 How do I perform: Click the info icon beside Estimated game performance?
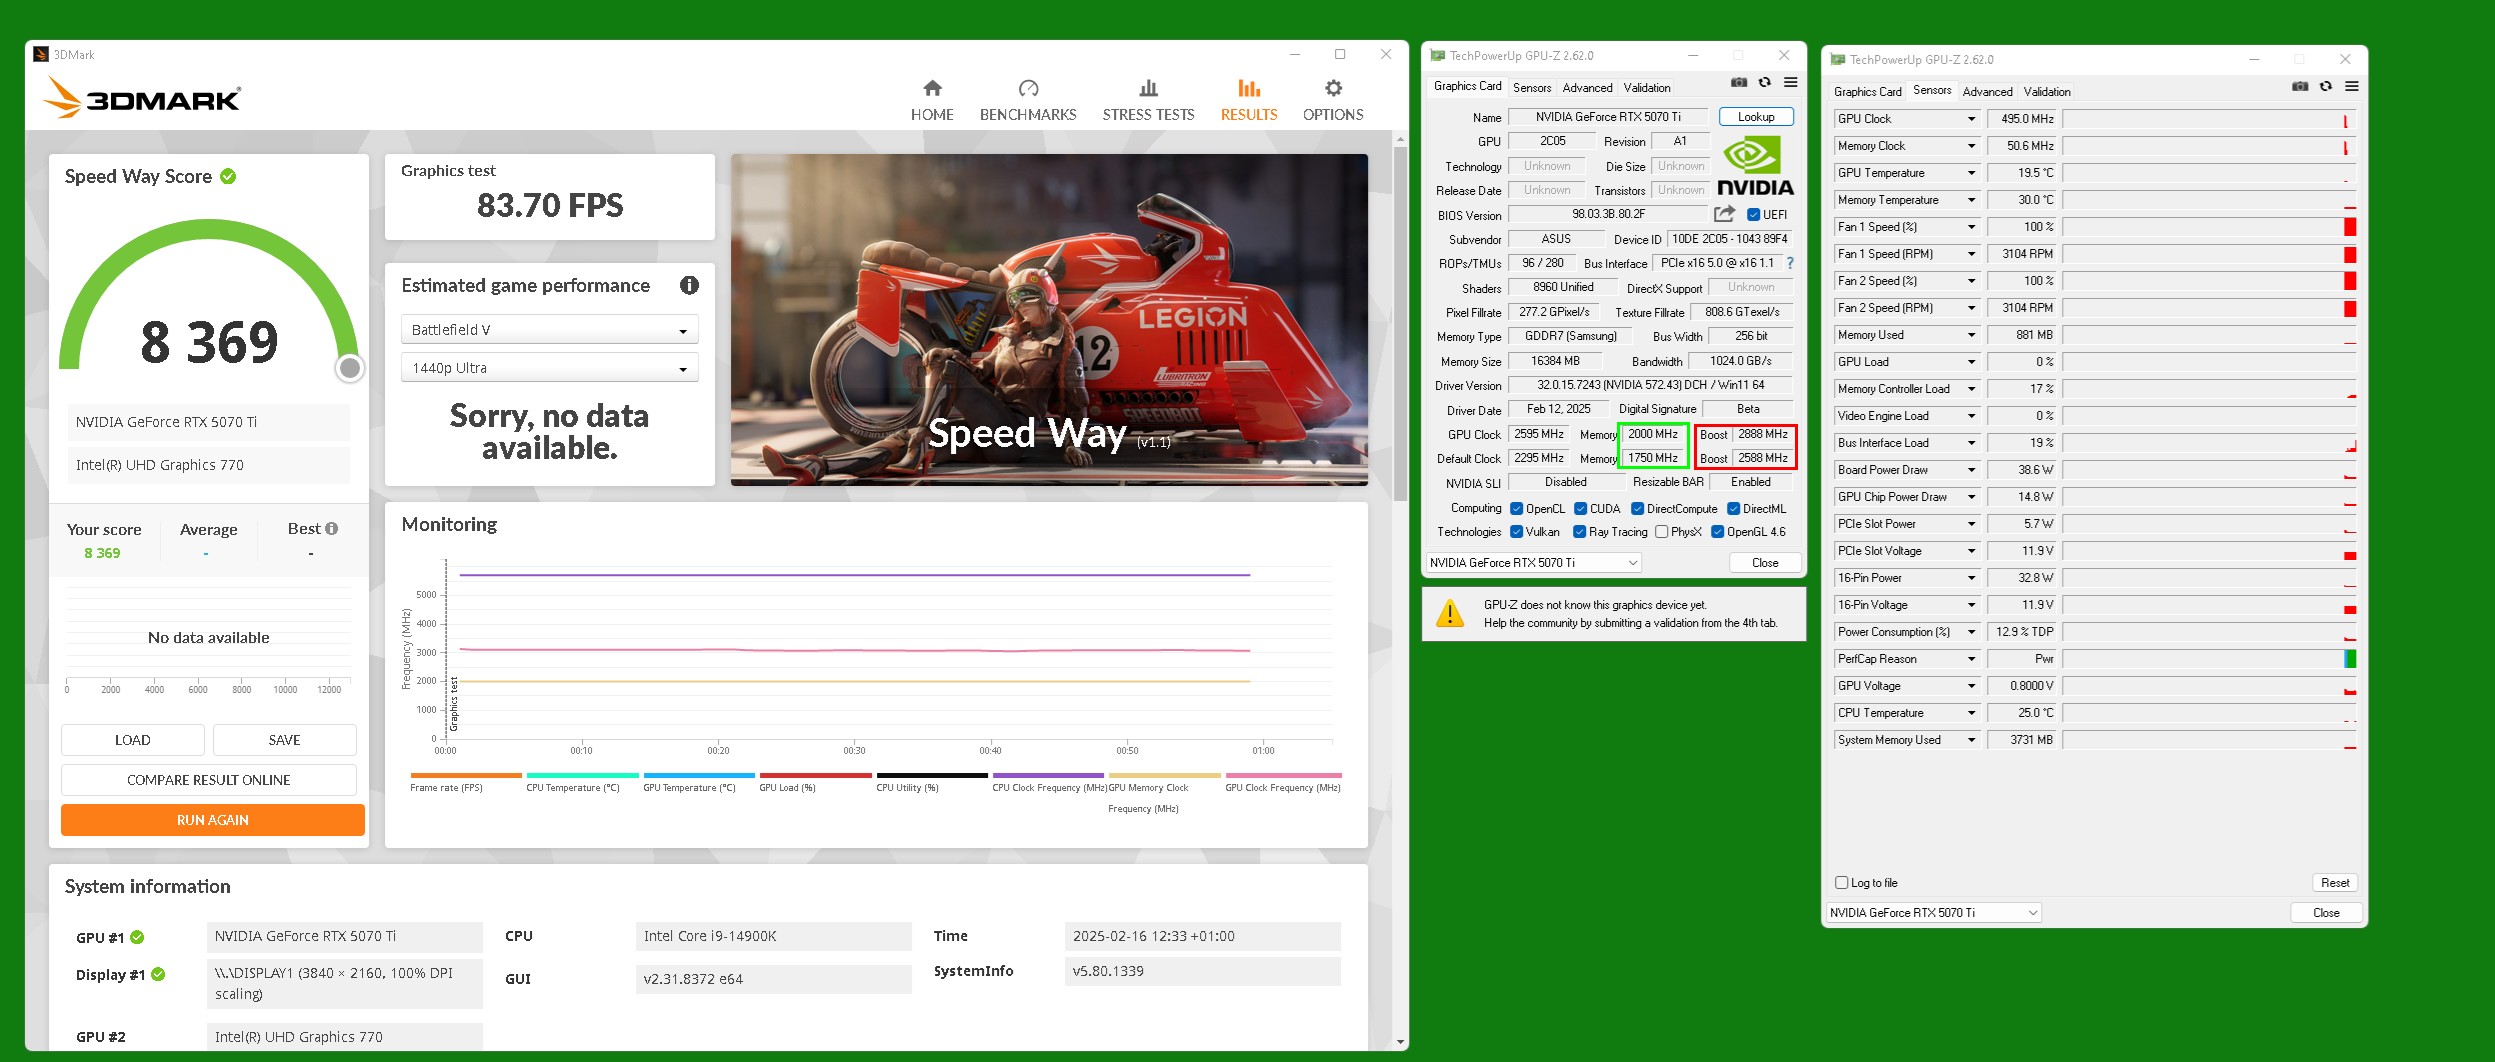(689, 286)
